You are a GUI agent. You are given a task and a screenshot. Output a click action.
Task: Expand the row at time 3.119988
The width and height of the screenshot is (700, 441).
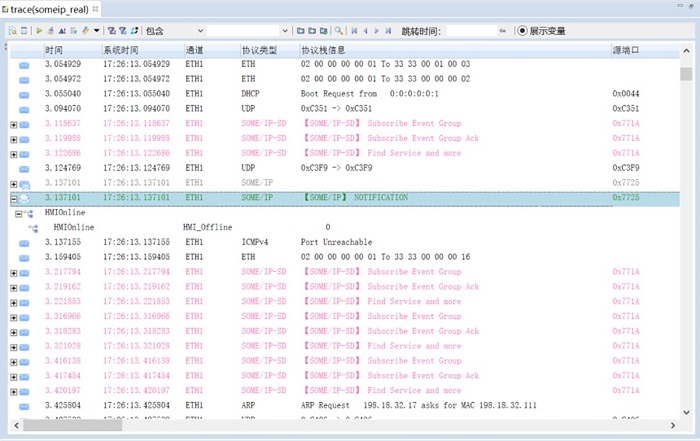(14, 139)
